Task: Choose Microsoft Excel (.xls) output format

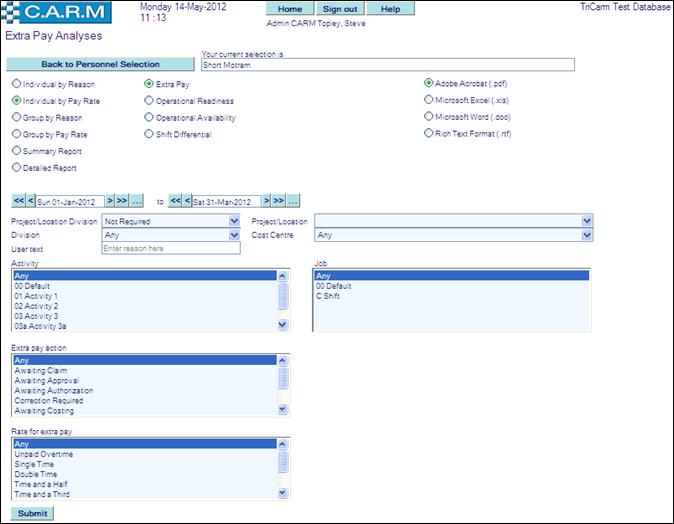Action: [x=429, y=100]
